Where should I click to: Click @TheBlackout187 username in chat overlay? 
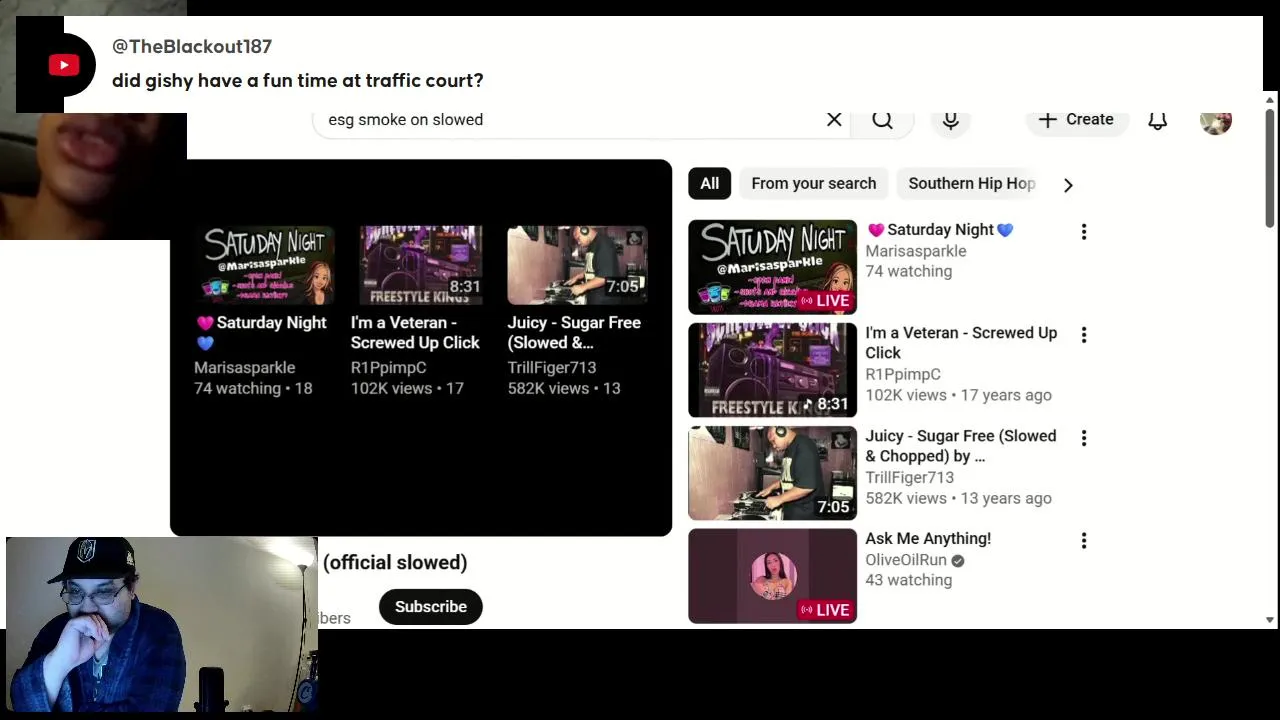pyautogui.click(x=192, y=46)
